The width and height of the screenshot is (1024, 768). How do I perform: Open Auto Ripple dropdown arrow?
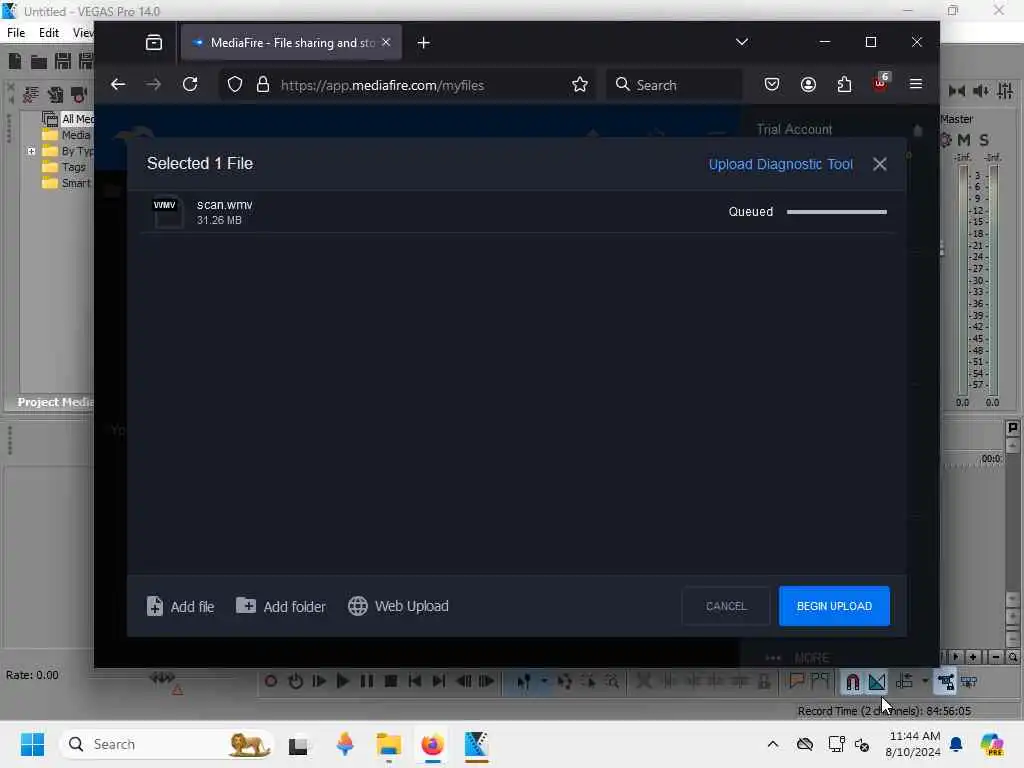(925, 682)
